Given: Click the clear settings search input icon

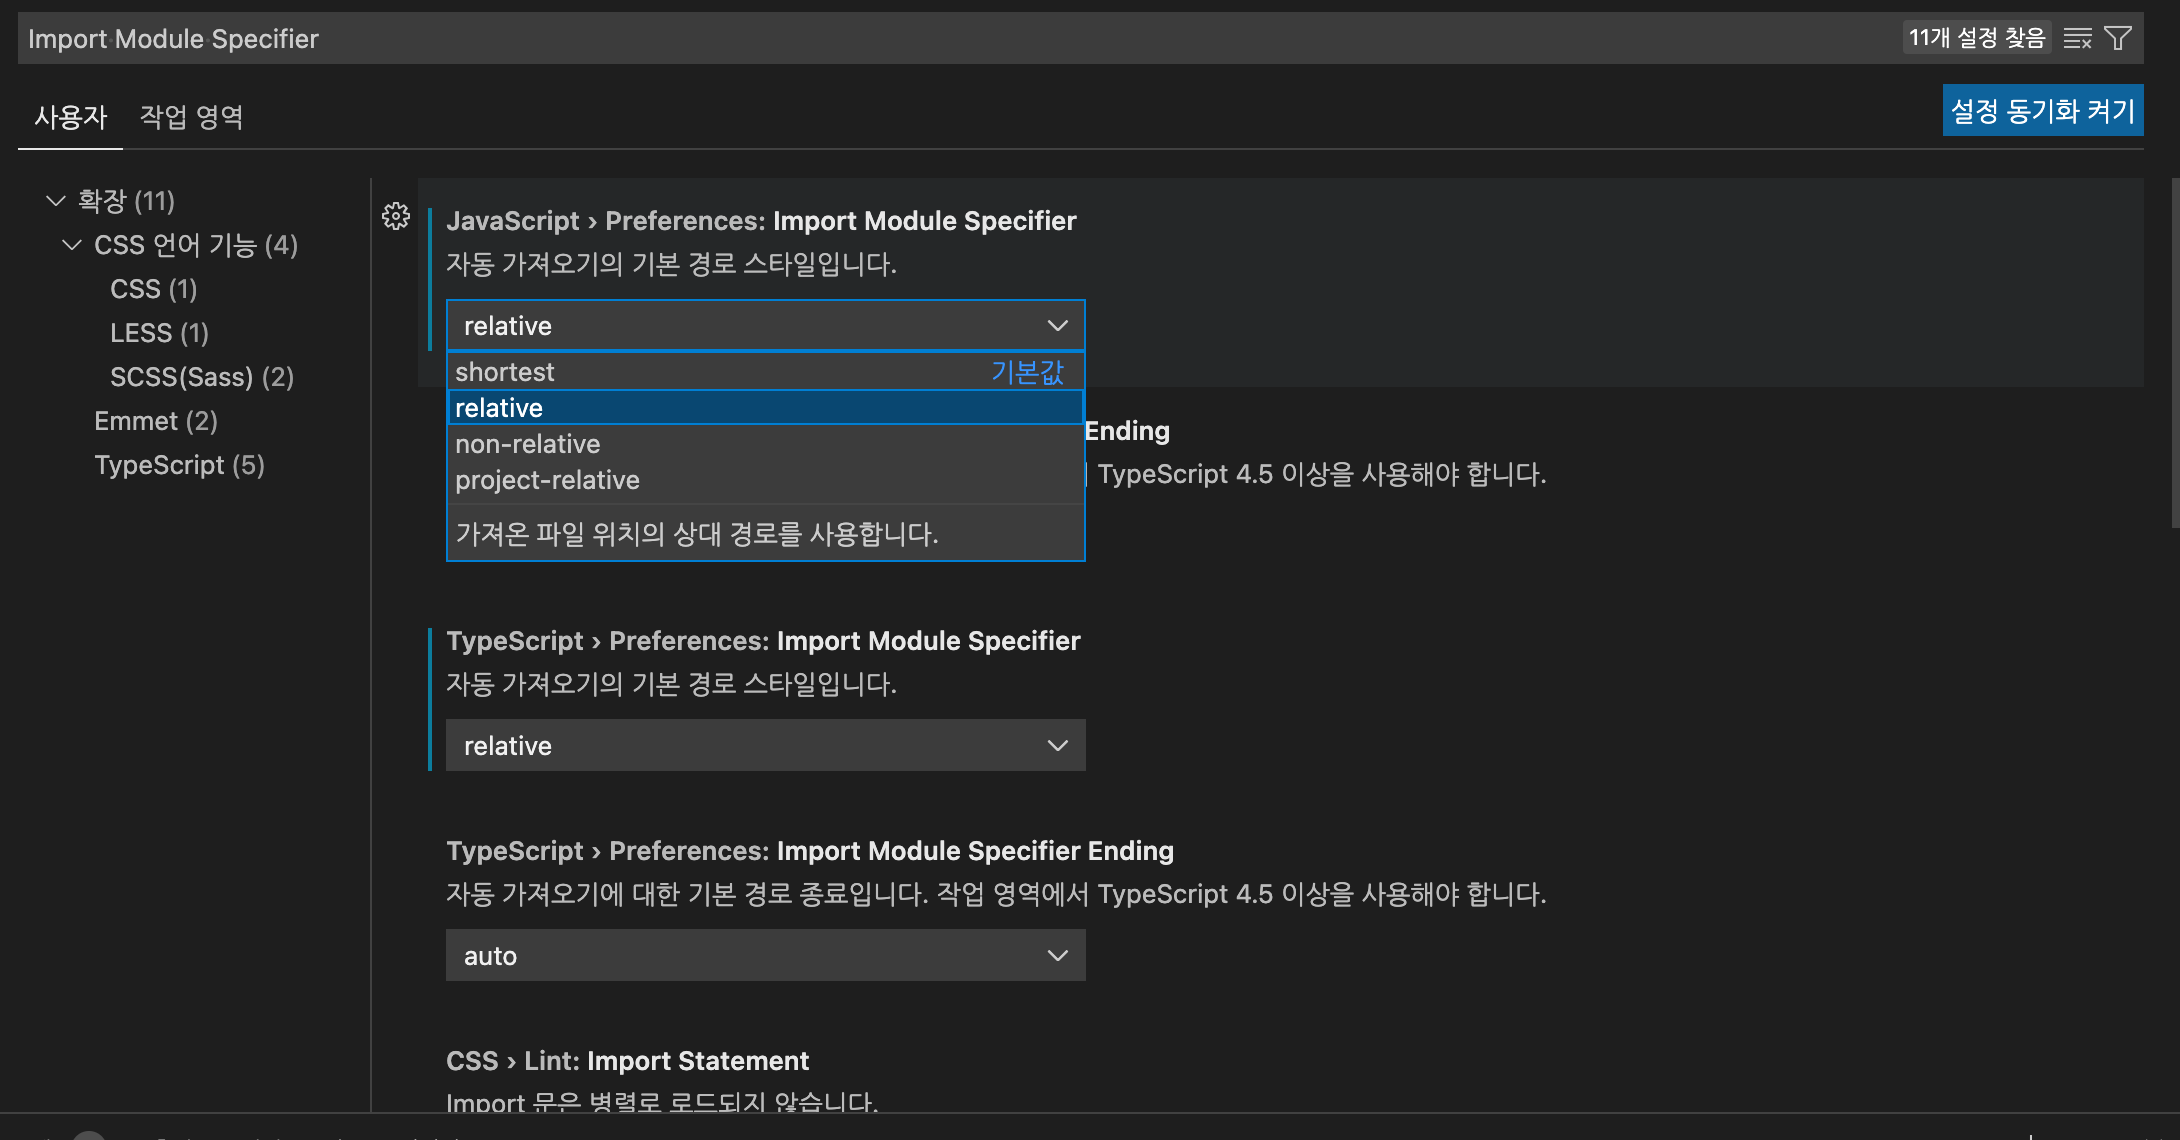Looking at the screenshot, I should point(2077,38).
